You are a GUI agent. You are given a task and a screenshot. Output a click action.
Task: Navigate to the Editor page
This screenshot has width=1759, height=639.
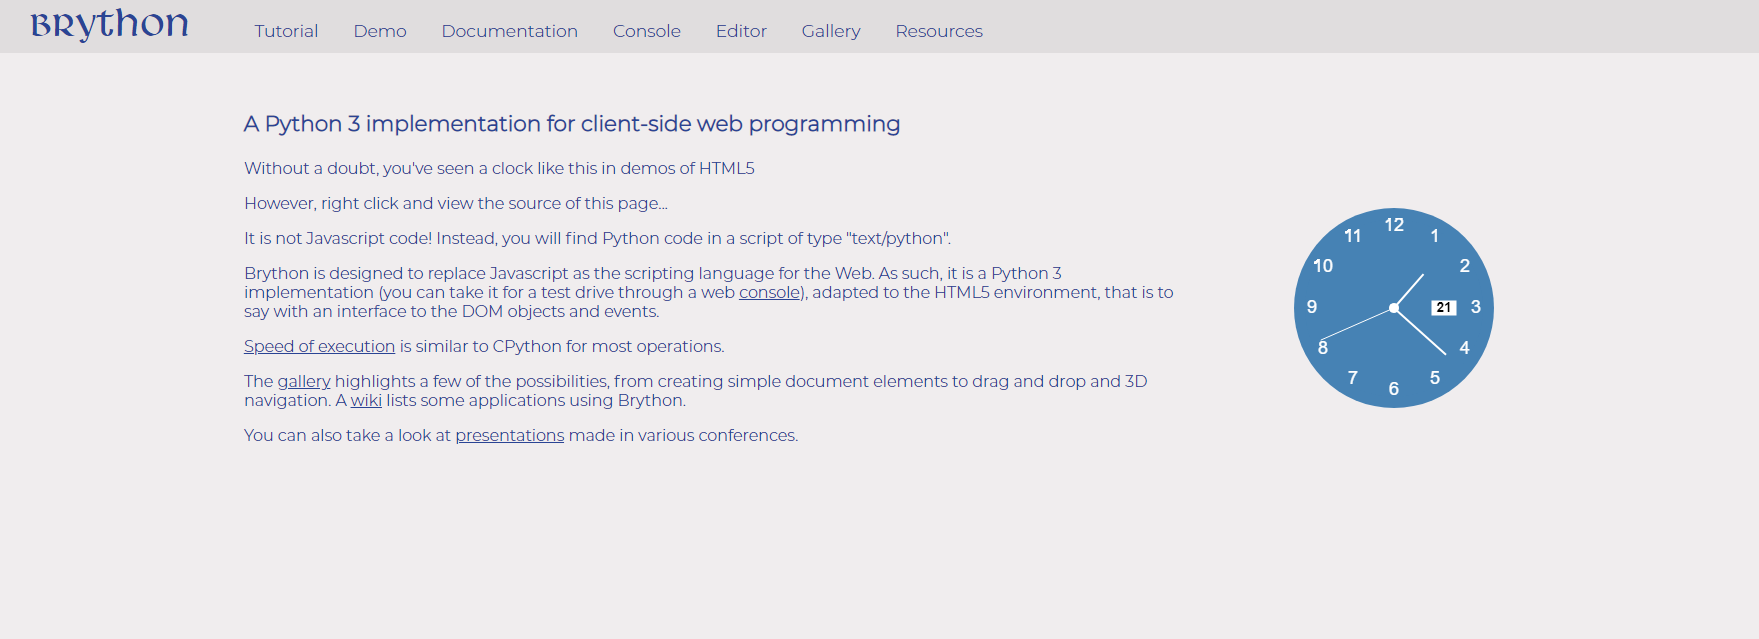[x=741, y=31]
